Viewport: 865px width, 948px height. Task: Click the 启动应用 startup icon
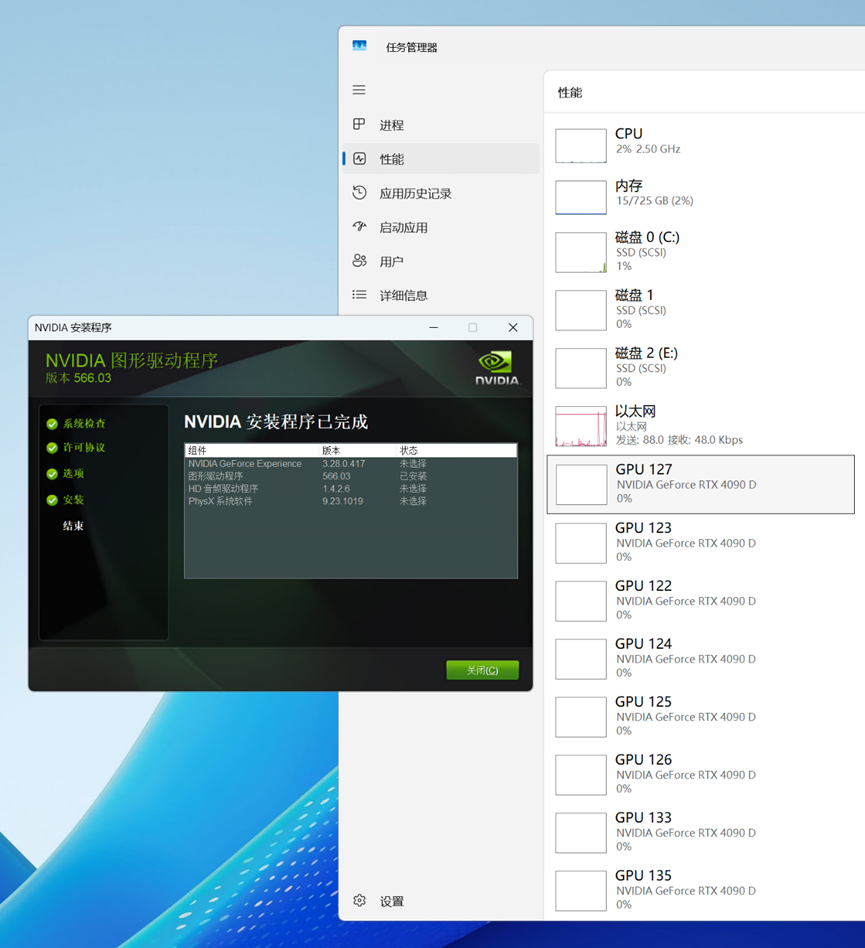point(359,227)
